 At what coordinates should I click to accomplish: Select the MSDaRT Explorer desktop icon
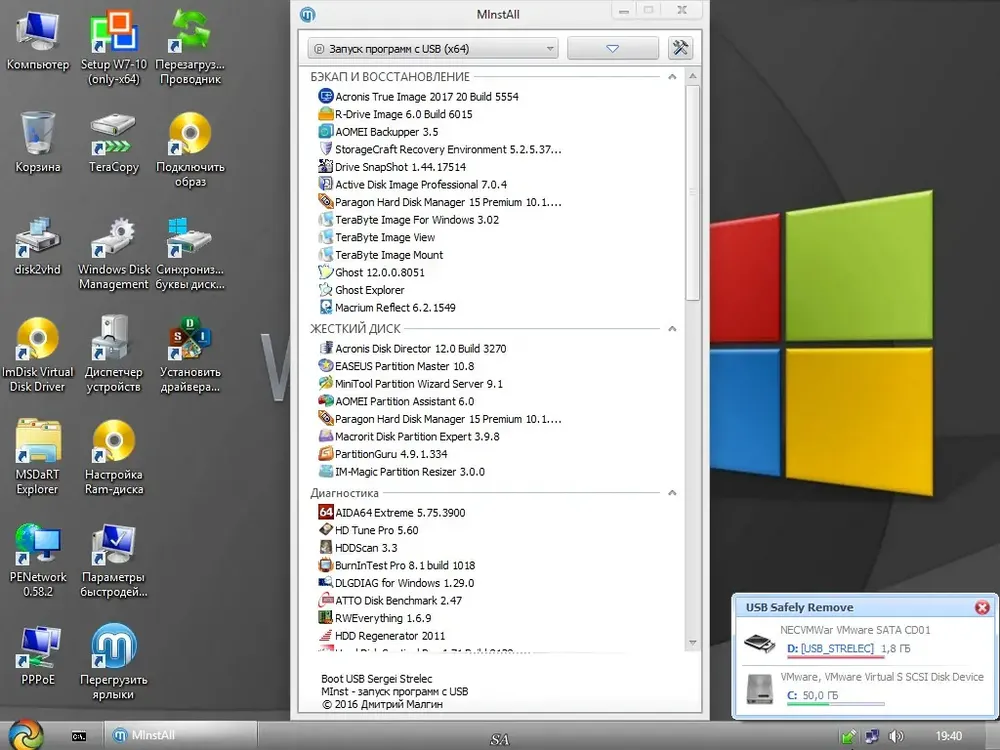coord(38,457)
